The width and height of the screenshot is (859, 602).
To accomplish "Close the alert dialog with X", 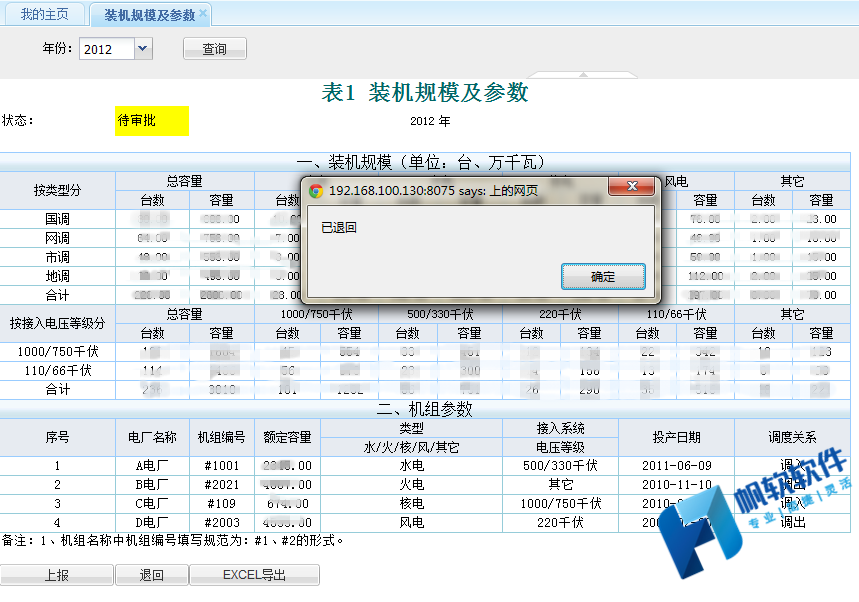I will pyautogui.click(x=632, y=186).
